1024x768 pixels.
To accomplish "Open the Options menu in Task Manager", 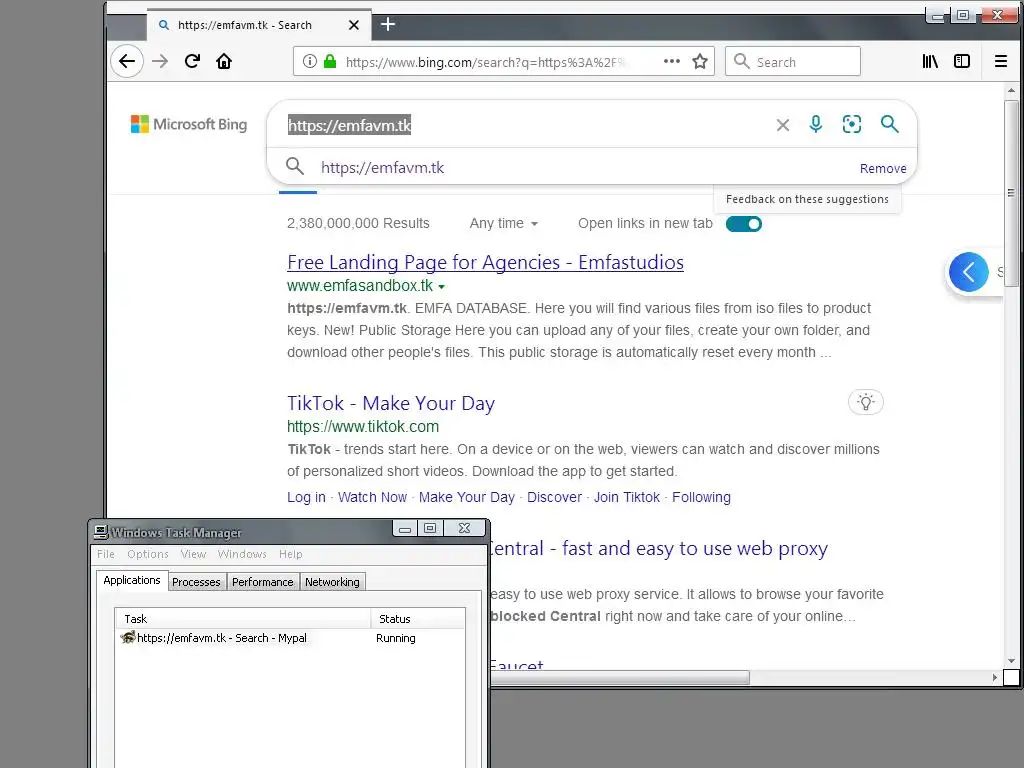I will click(148, 554).
